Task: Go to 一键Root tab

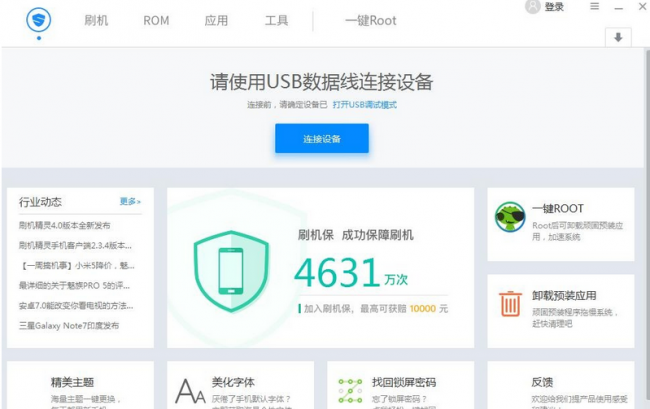Action: click(x=371, y=20)
